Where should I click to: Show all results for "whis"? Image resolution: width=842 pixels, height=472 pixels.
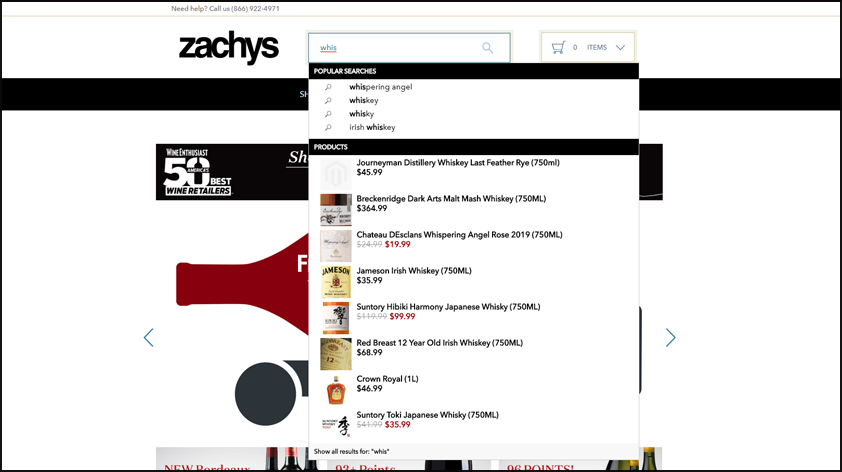click(x=352, y=452)
